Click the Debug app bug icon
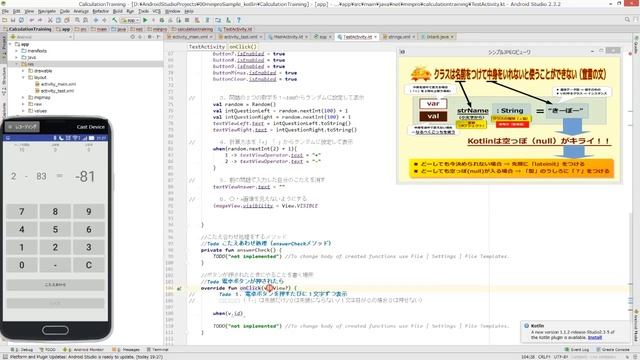Viewport: 640px width, 360px height. coord(162,20)
